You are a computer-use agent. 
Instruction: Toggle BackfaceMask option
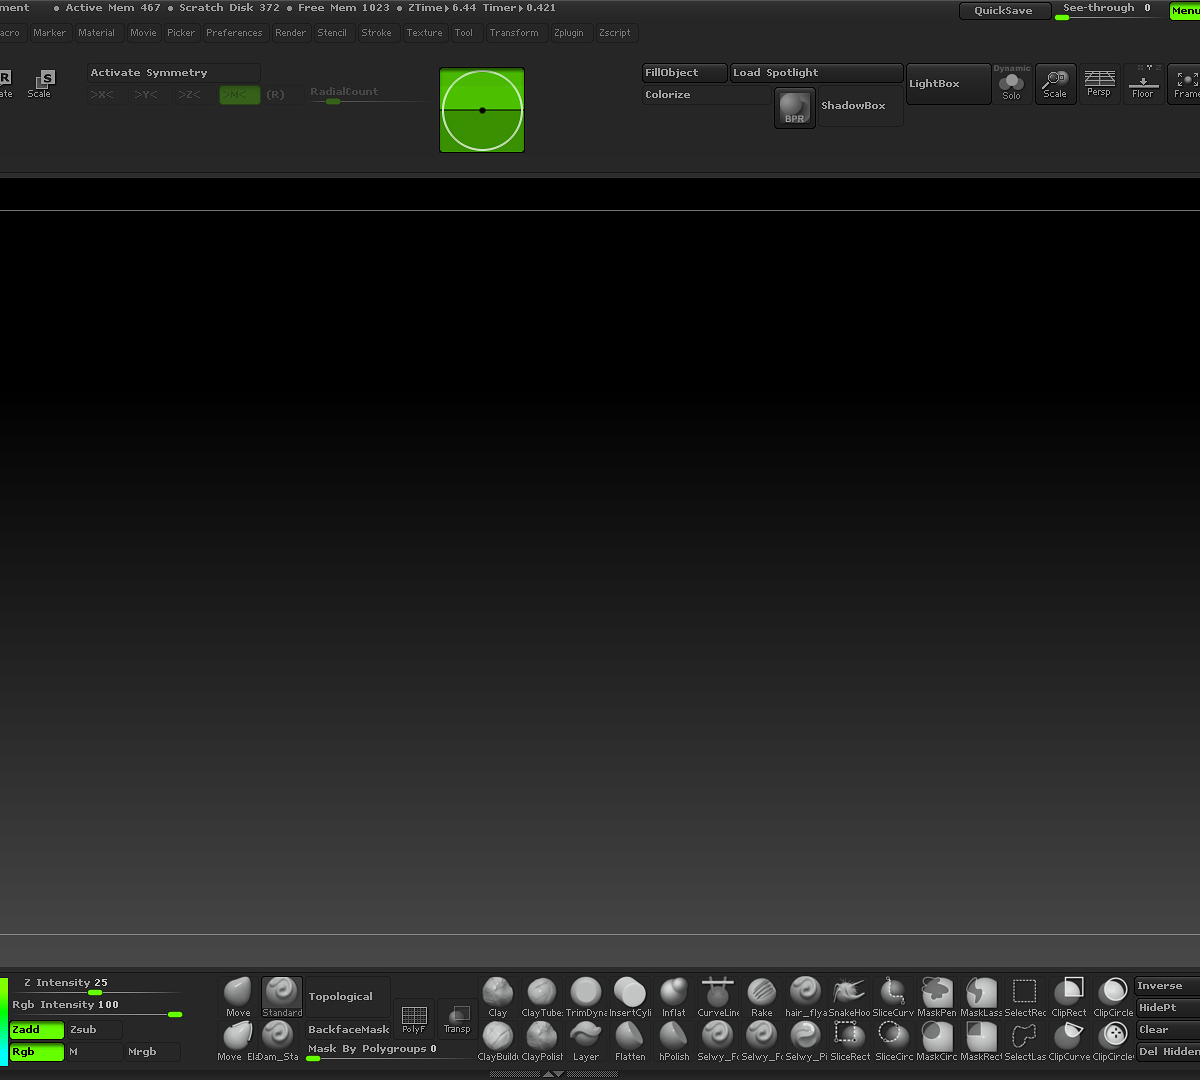(x=348, y=1030)
